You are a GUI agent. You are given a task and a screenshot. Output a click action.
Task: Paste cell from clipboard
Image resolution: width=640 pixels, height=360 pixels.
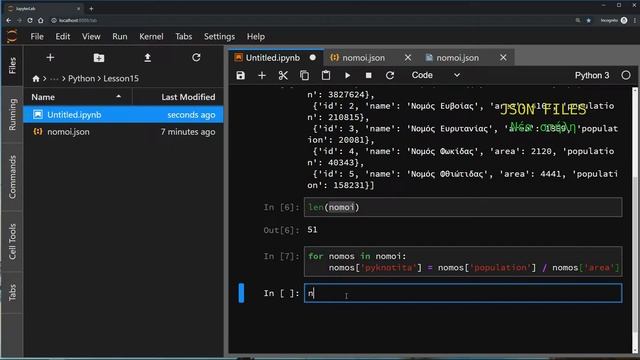pos(326,76)
